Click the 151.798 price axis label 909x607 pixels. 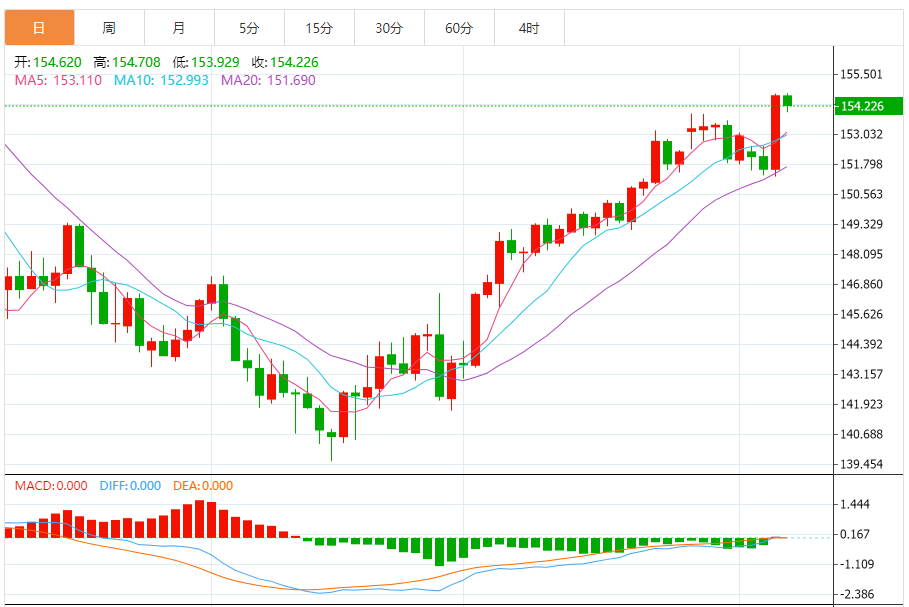coord(861,165)
